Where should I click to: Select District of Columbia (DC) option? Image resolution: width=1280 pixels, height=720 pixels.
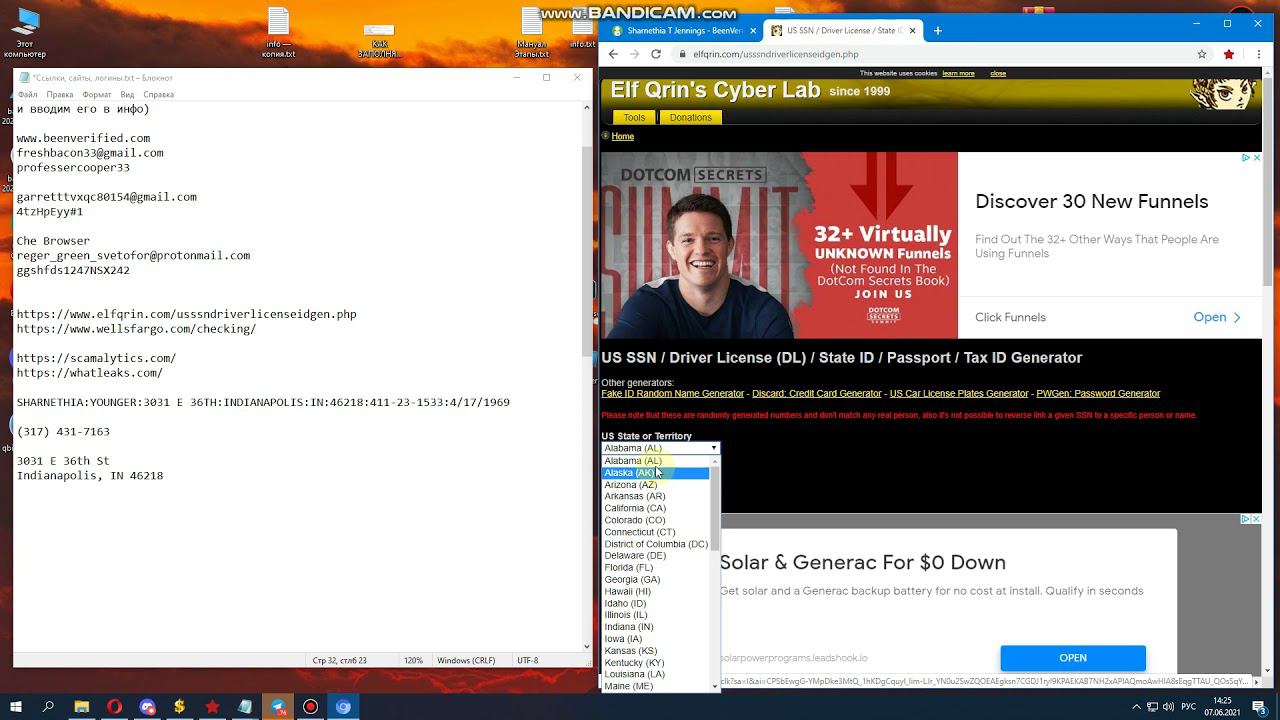(655, 544)
